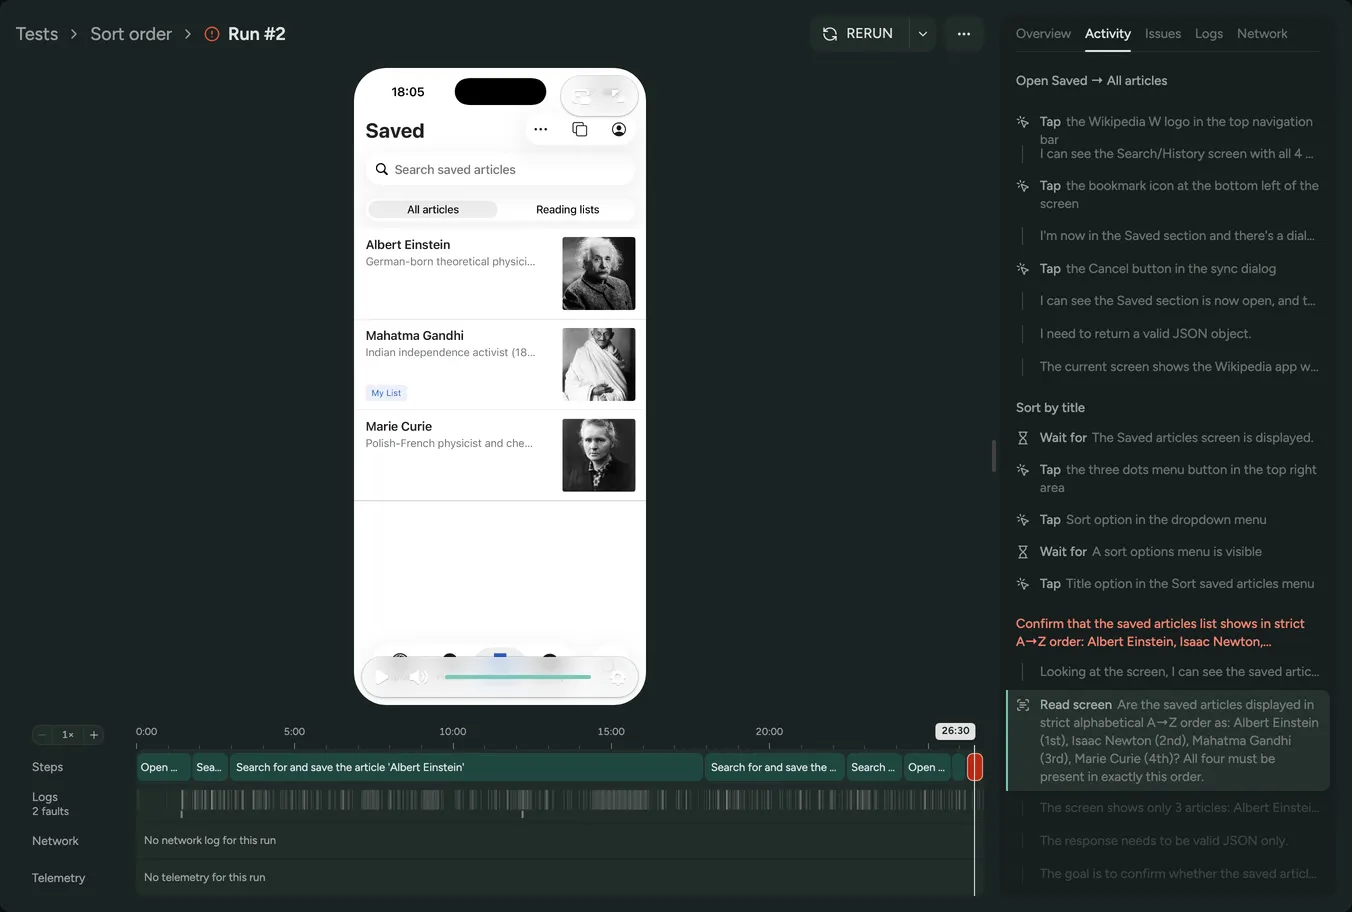Open the profile icon in the Saved screen
Viewport: 1352px width, 912px height.
(x=619, y=129)
